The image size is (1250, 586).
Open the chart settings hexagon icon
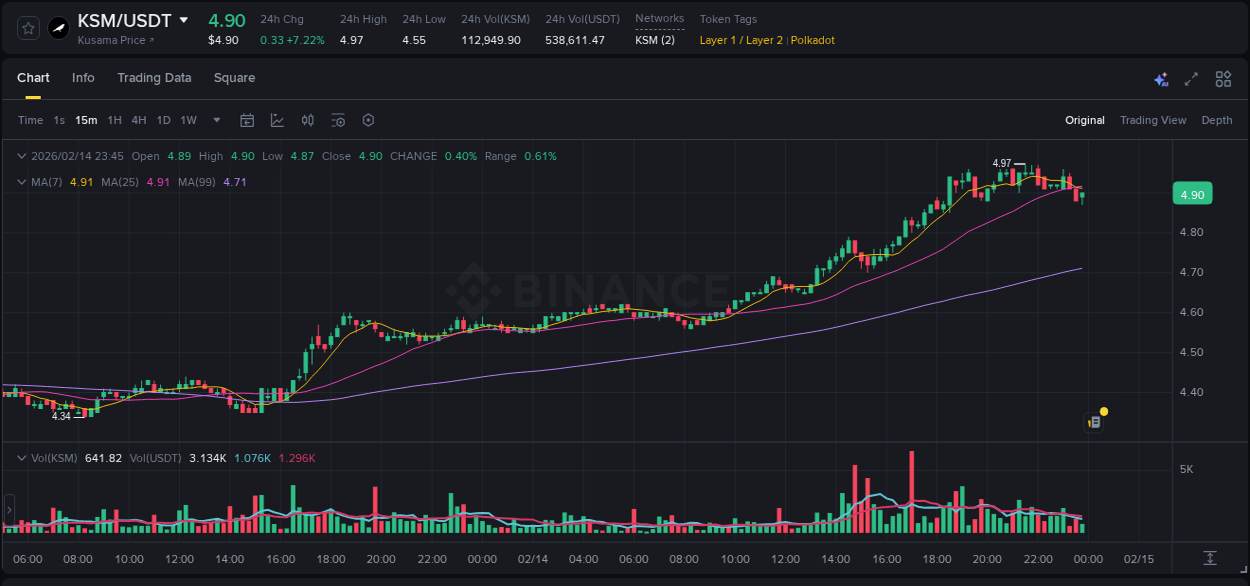tap(368, 120)
